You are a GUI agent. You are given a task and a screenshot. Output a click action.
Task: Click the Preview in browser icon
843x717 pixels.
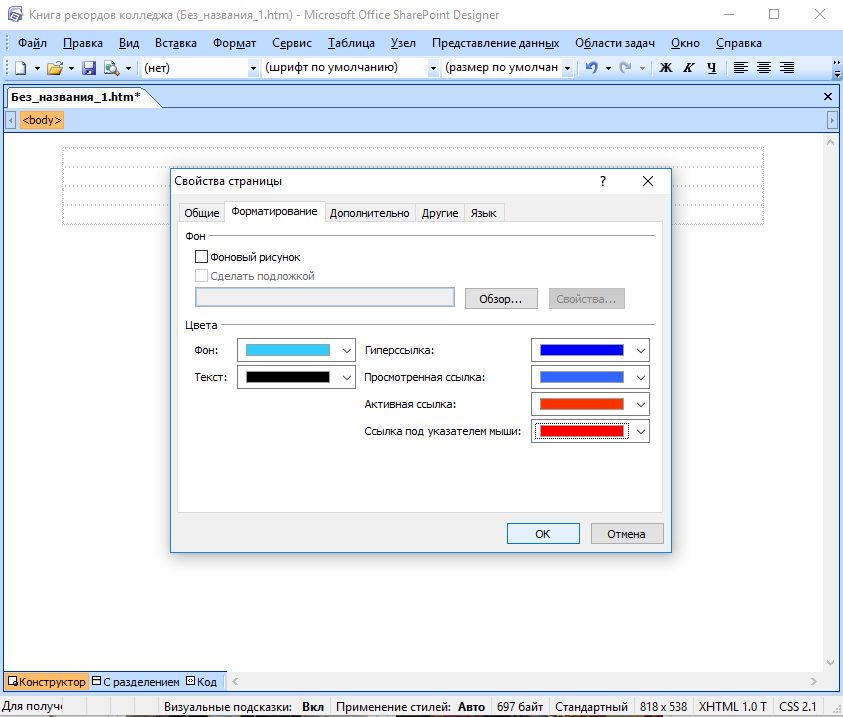(112, 68)
